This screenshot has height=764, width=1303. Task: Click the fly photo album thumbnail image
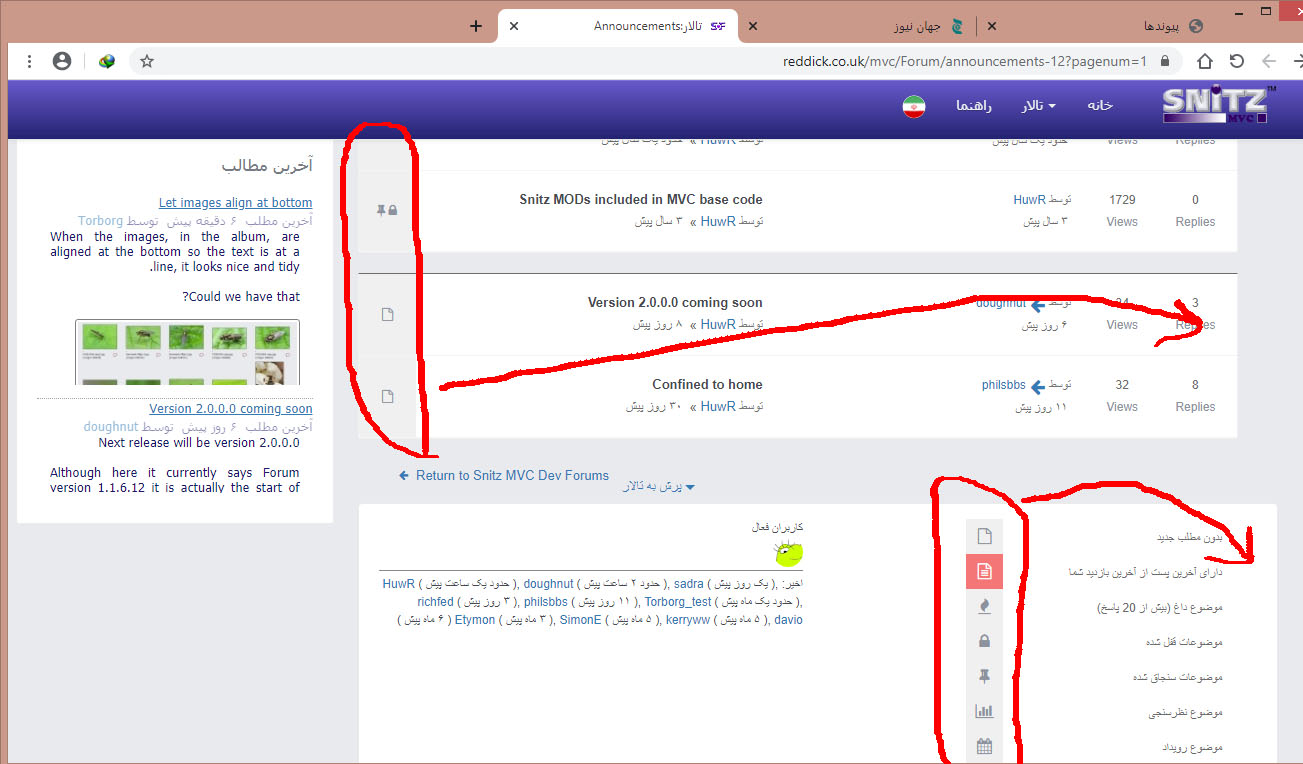(187, 352)
